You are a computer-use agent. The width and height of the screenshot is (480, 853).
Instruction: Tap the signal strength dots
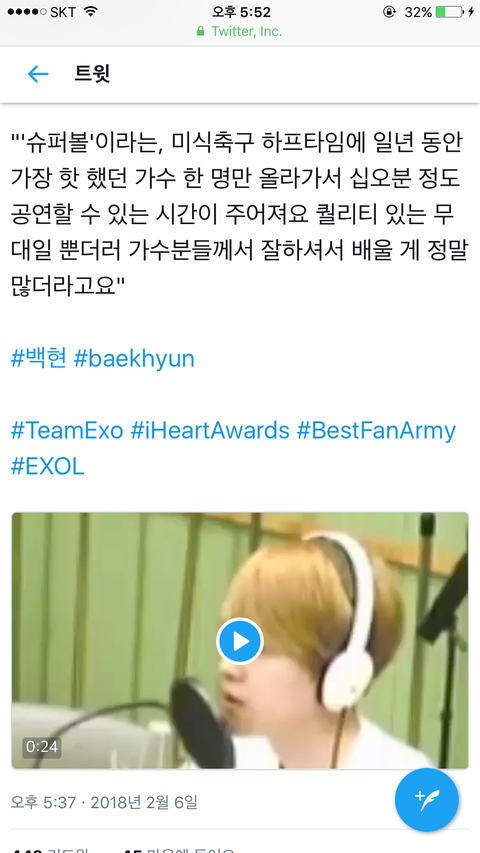click(27, 12)
